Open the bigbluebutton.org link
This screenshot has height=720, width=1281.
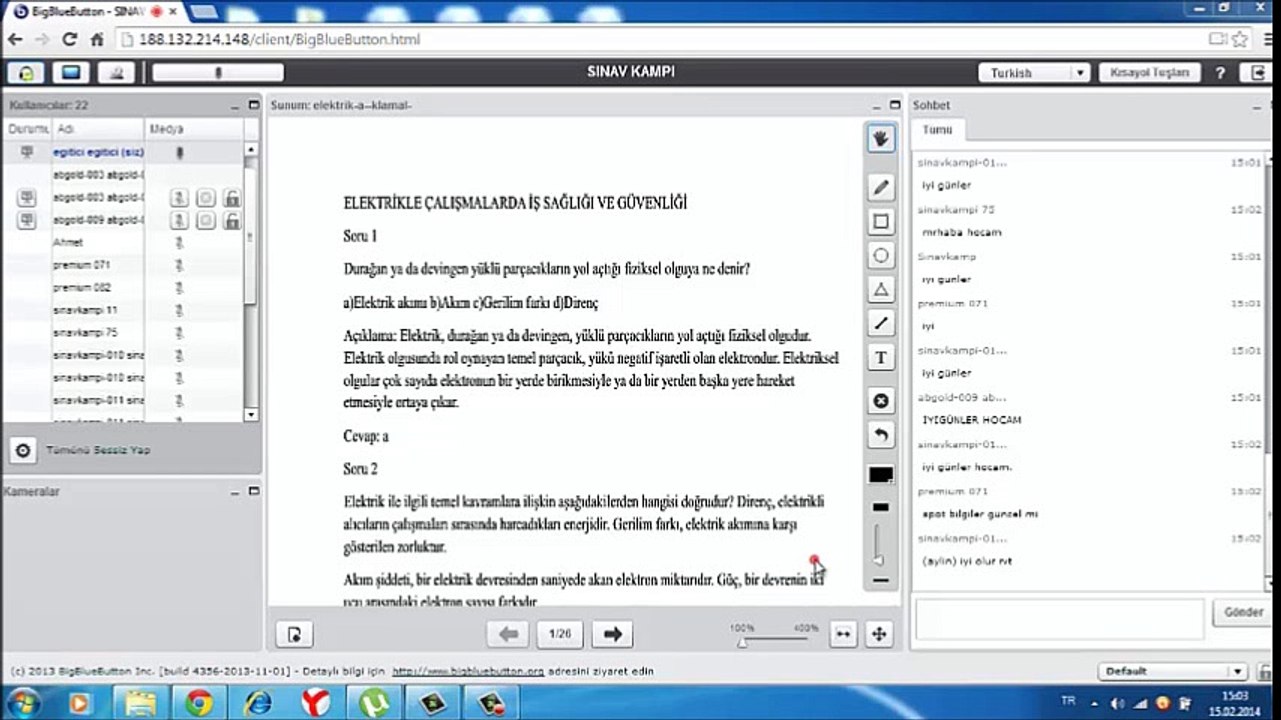pos(468,671)
